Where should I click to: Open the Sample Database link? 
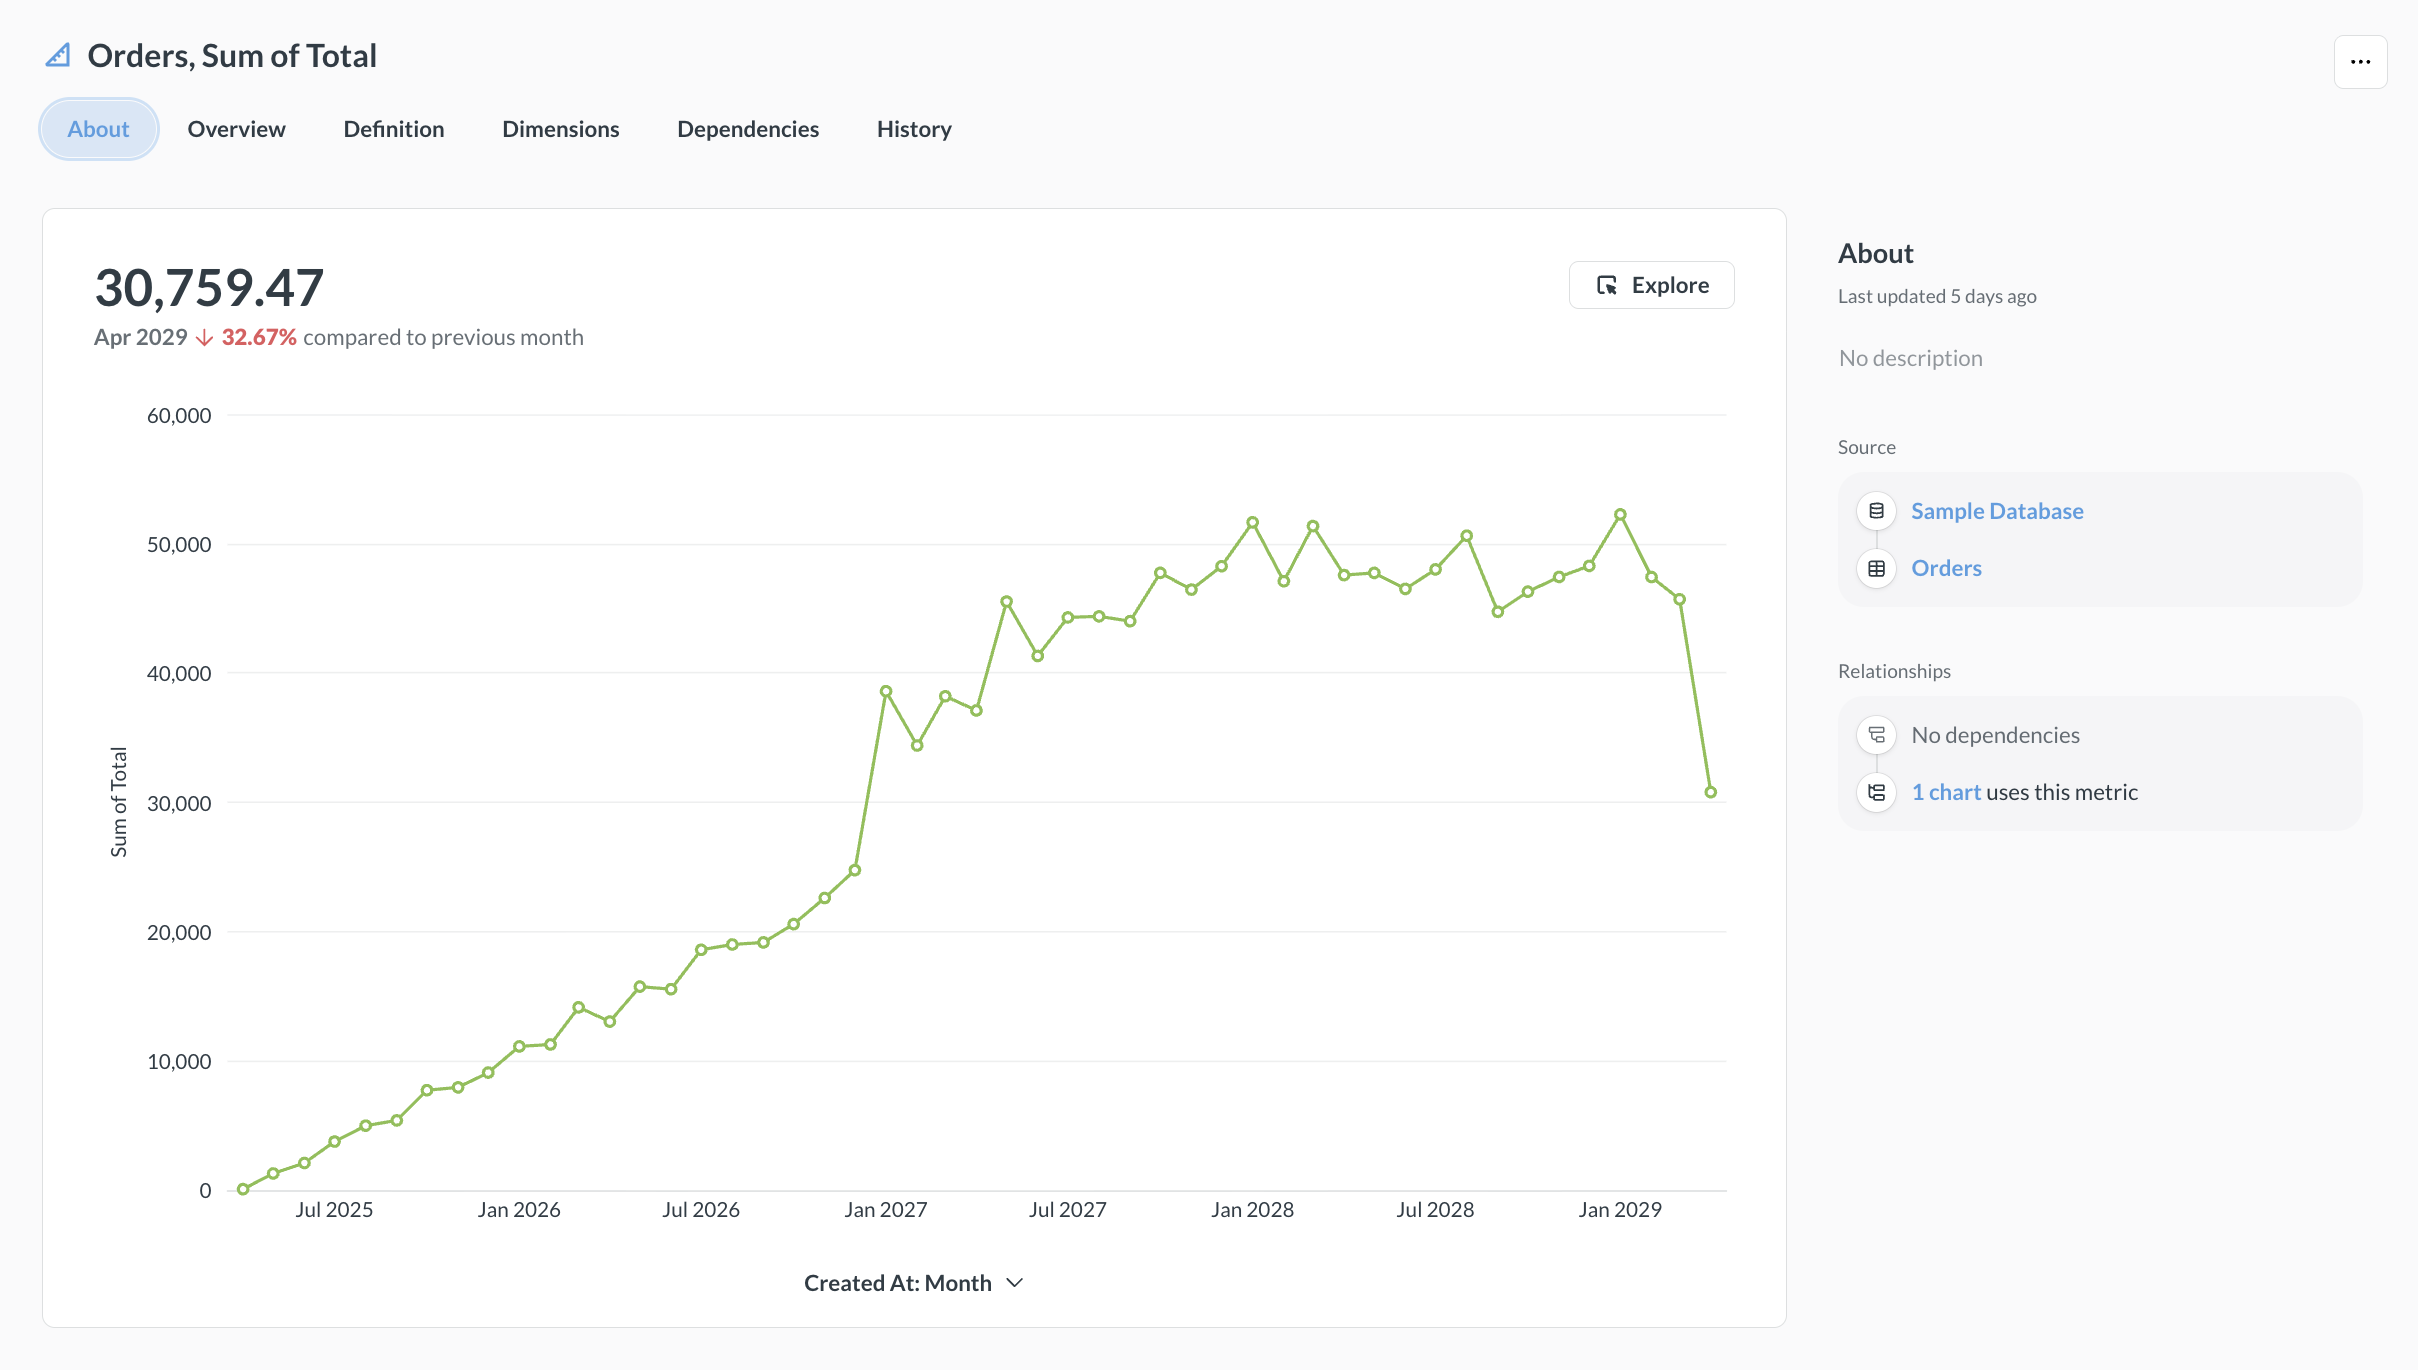click(x=1997, y=511)
